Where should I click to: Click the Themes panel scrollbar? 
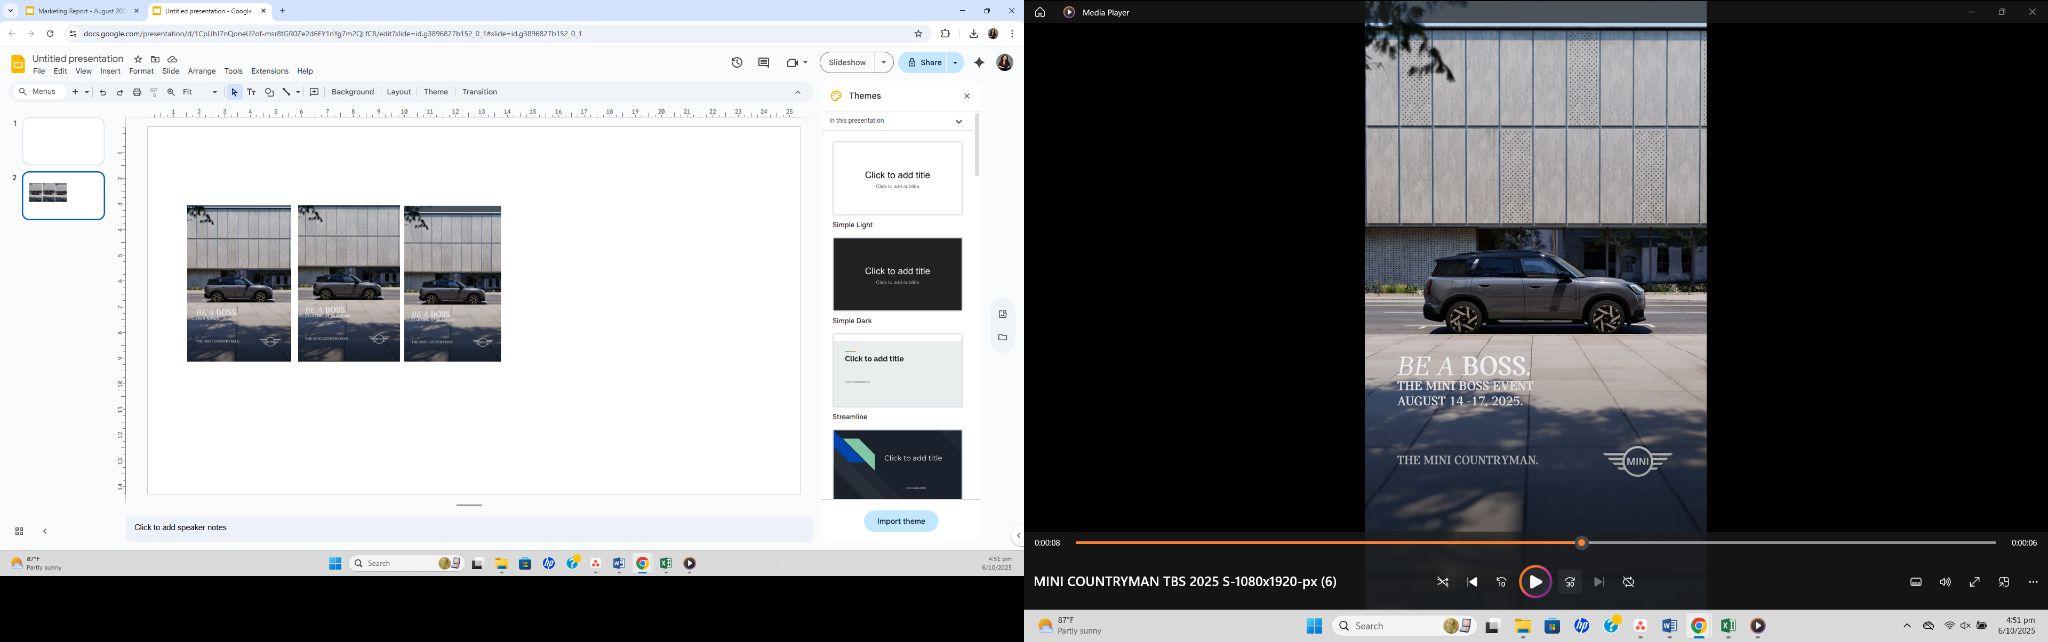(977, 145)
